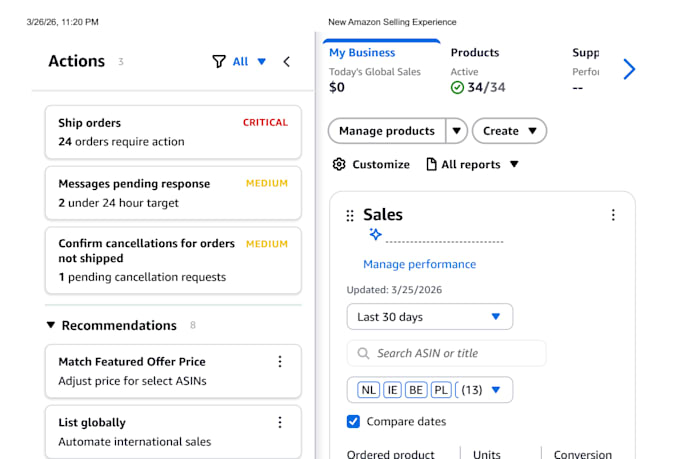The image size is (680, 459).
Task: Collapse the Actions panel with the left chevron
Action: (x=287, y=62)
